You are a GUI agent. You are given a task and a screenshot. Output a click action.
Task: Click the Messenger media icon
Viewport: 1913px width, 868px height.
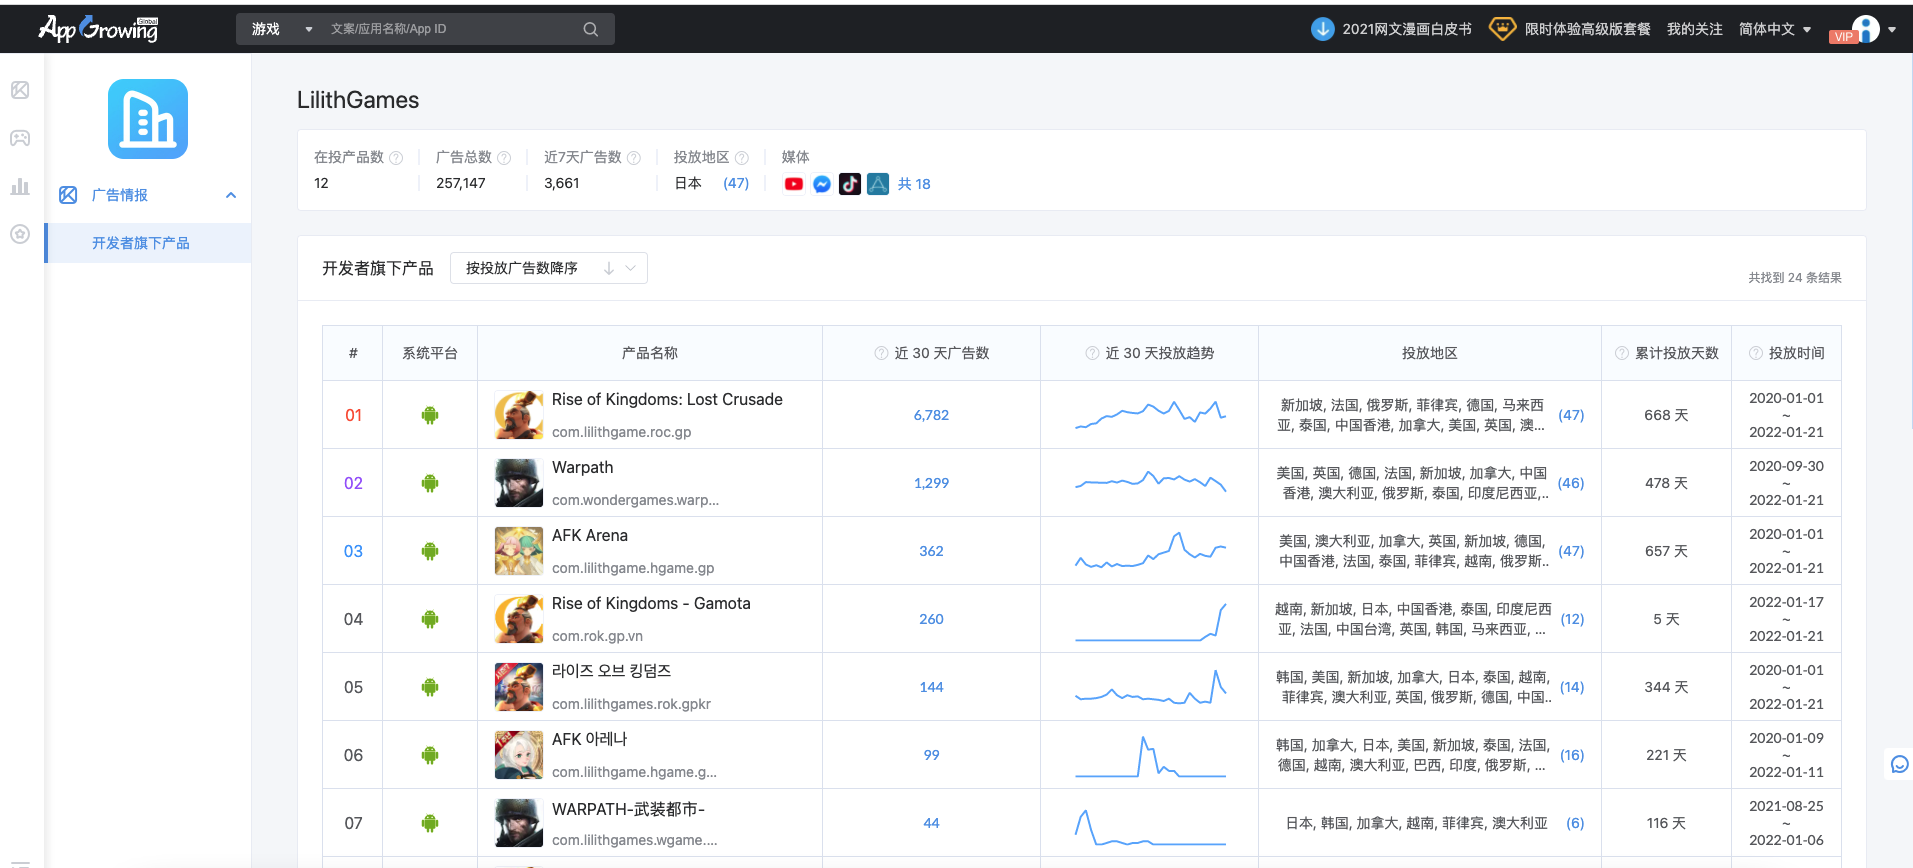click(x=822, y=184)
